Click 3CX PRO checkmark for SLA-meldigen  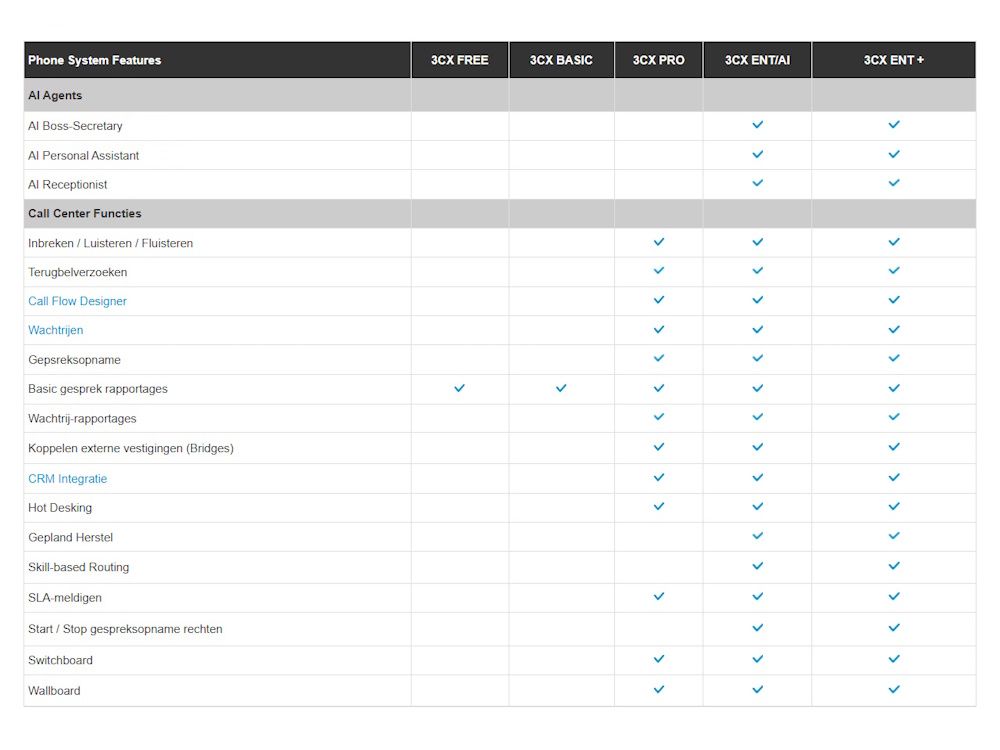[x=659, y=597]
